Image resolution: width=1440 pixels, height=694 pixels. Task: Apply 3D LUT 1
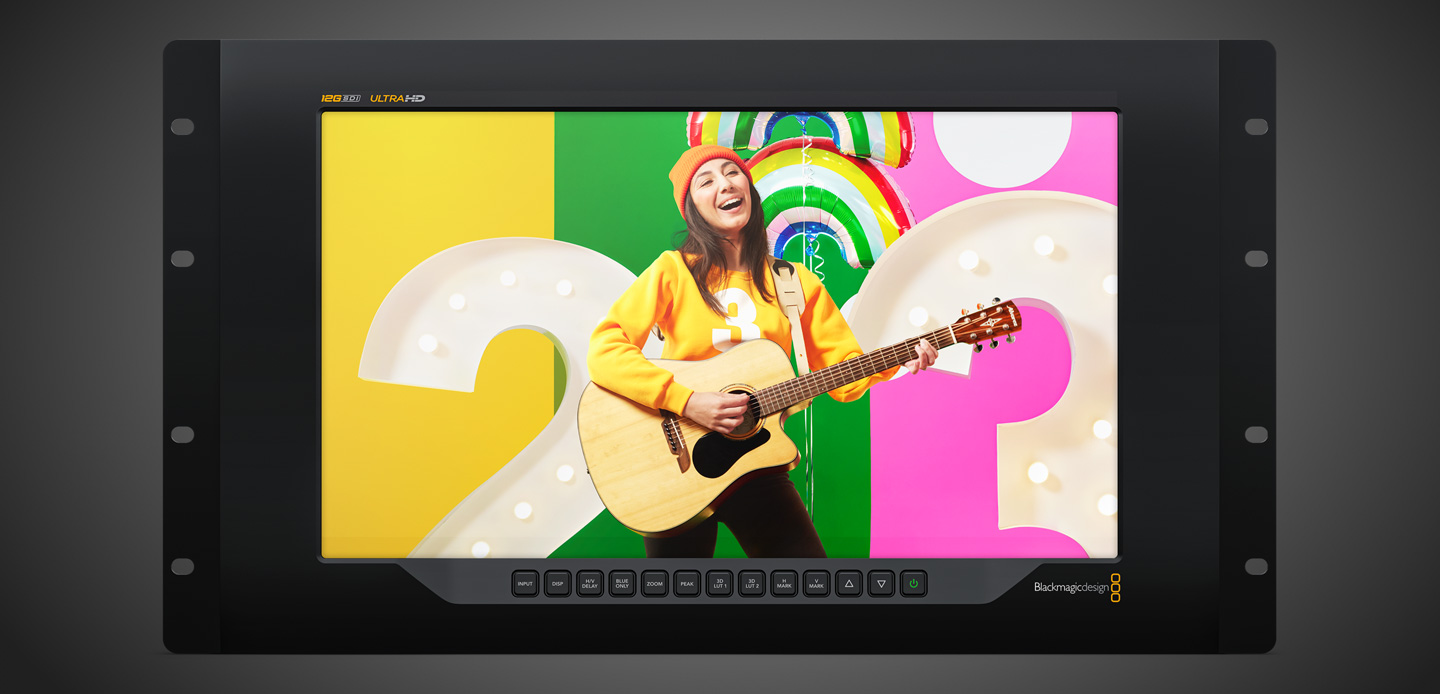pyautogui.click(x=720, y=583)
